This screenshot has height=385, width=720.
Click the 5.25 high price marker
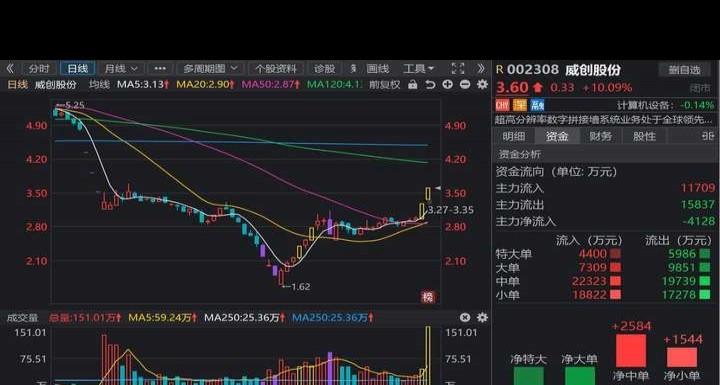tap(75, 105)
